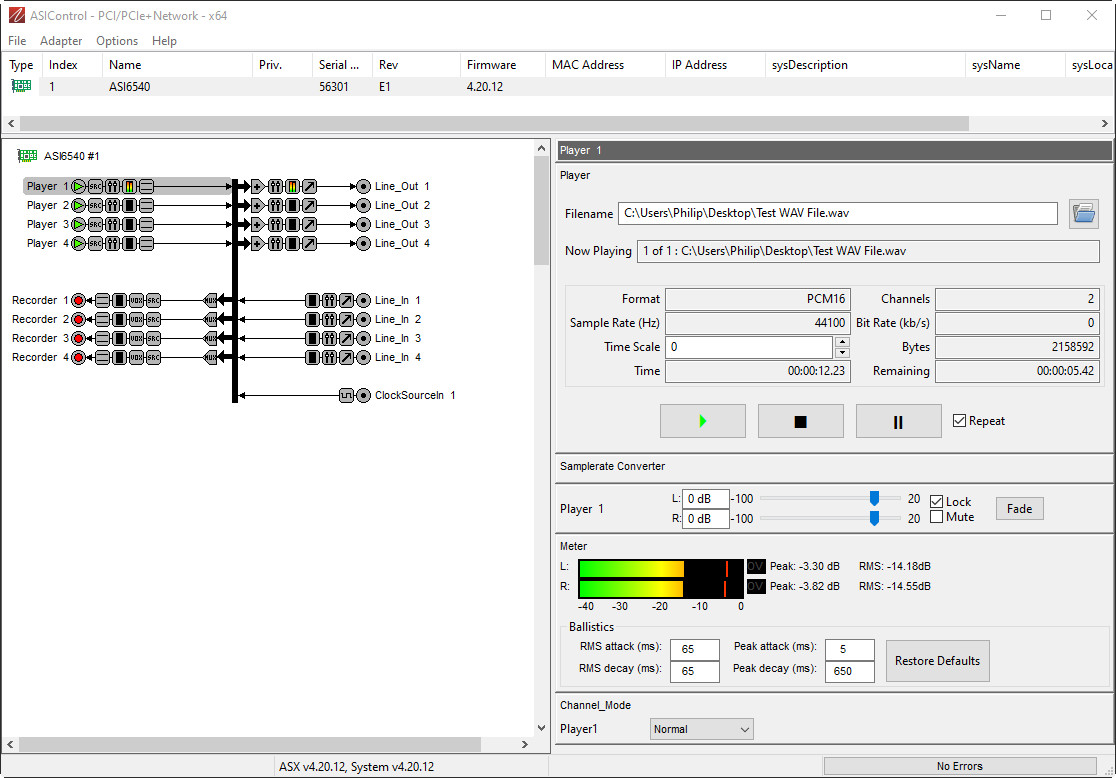Open the ClockSourceIn clock node icon

(346, 395)
